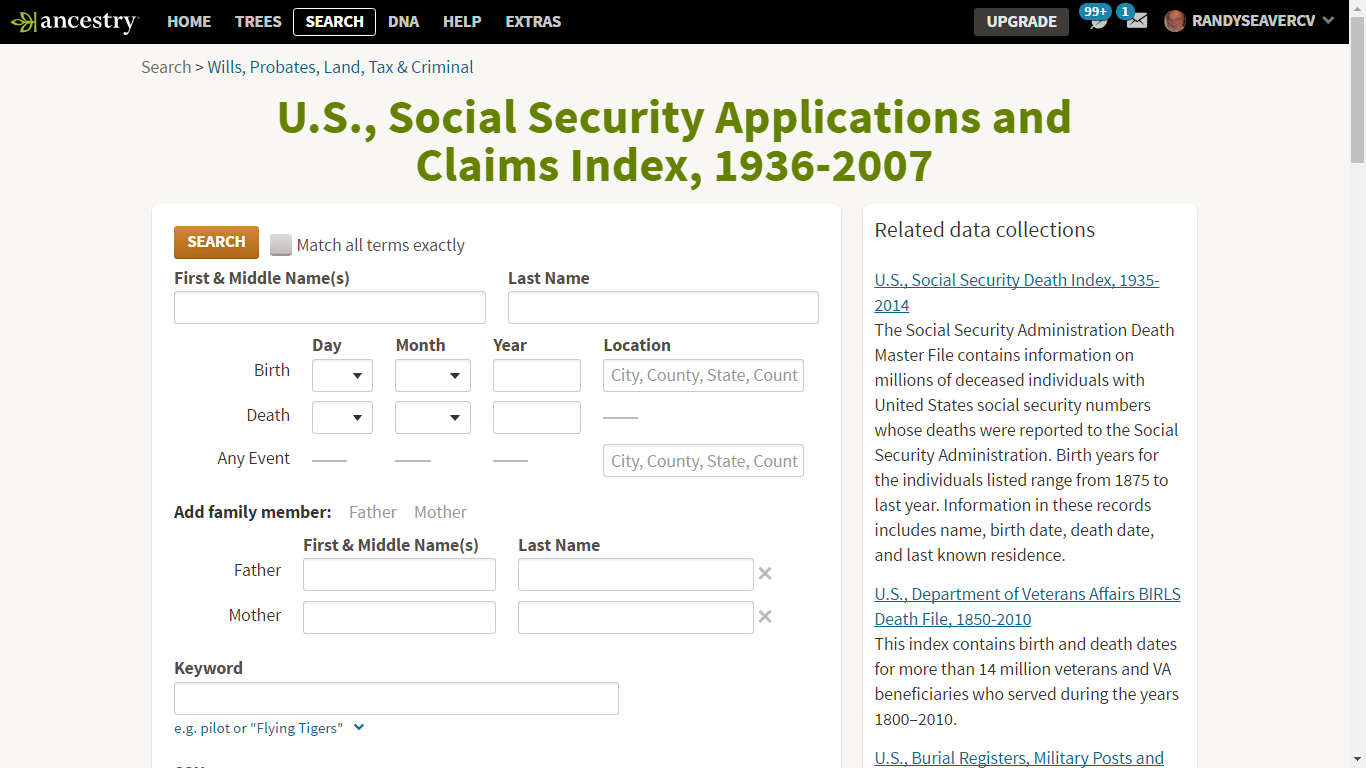Click the Birth Year input

coord(537,375)
